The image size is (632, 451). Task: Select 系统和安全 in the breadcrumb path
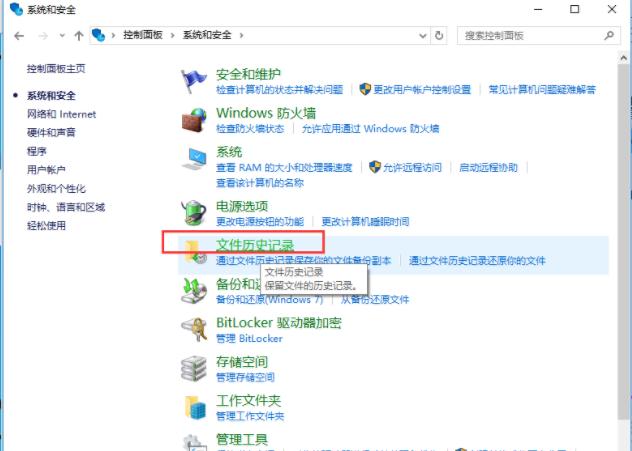pos(207,35)
